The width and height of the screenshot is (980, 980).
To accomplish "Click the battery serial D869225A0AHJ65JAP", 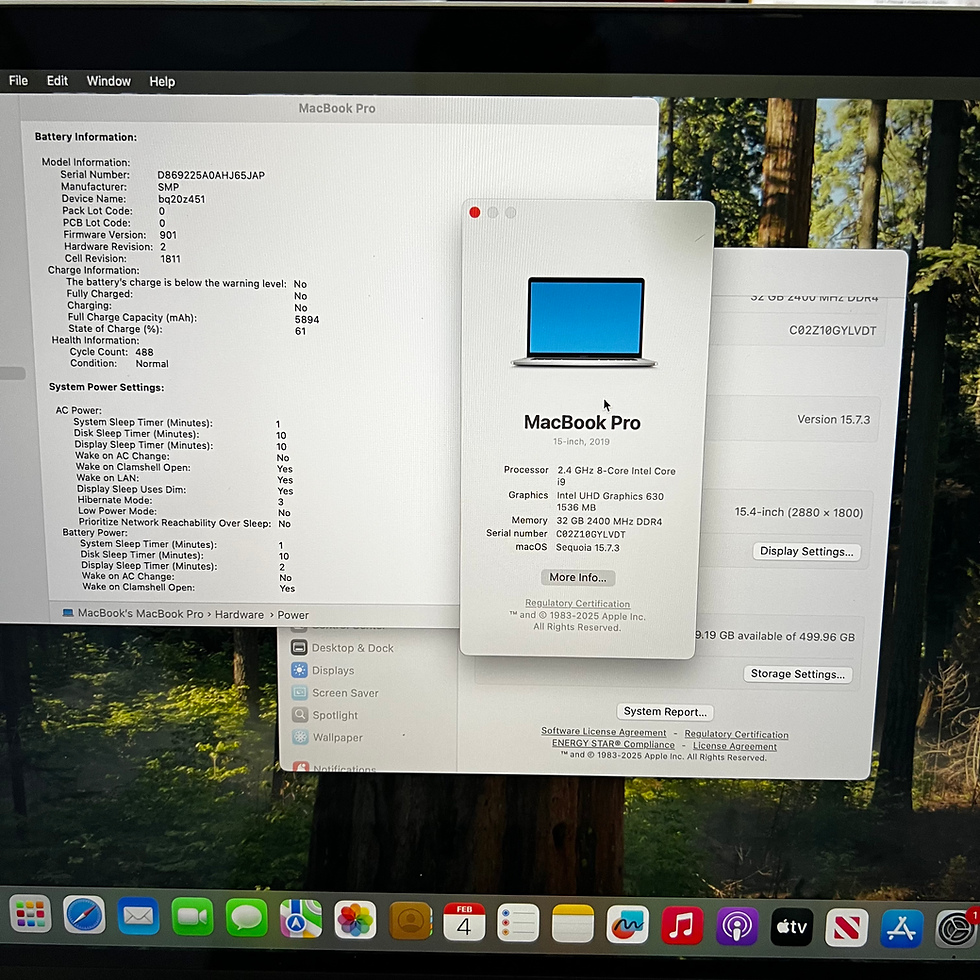I will [x=211, y=175].
